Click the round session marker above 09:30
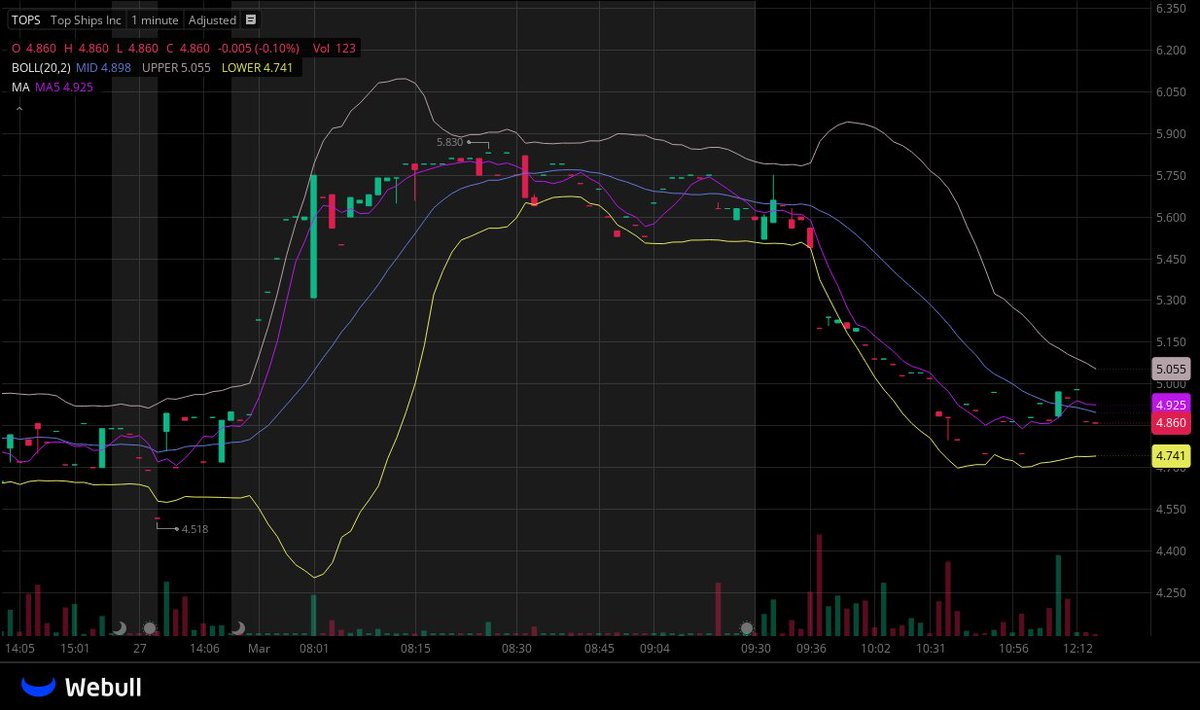The image size is (1200, 710). (x=746, y=628)
